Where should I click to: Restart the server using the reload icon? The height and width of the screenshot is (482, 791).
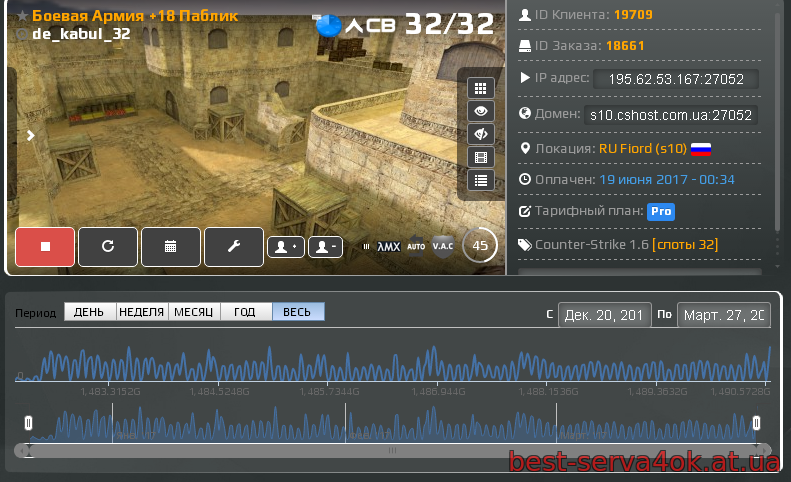(108, 246)
